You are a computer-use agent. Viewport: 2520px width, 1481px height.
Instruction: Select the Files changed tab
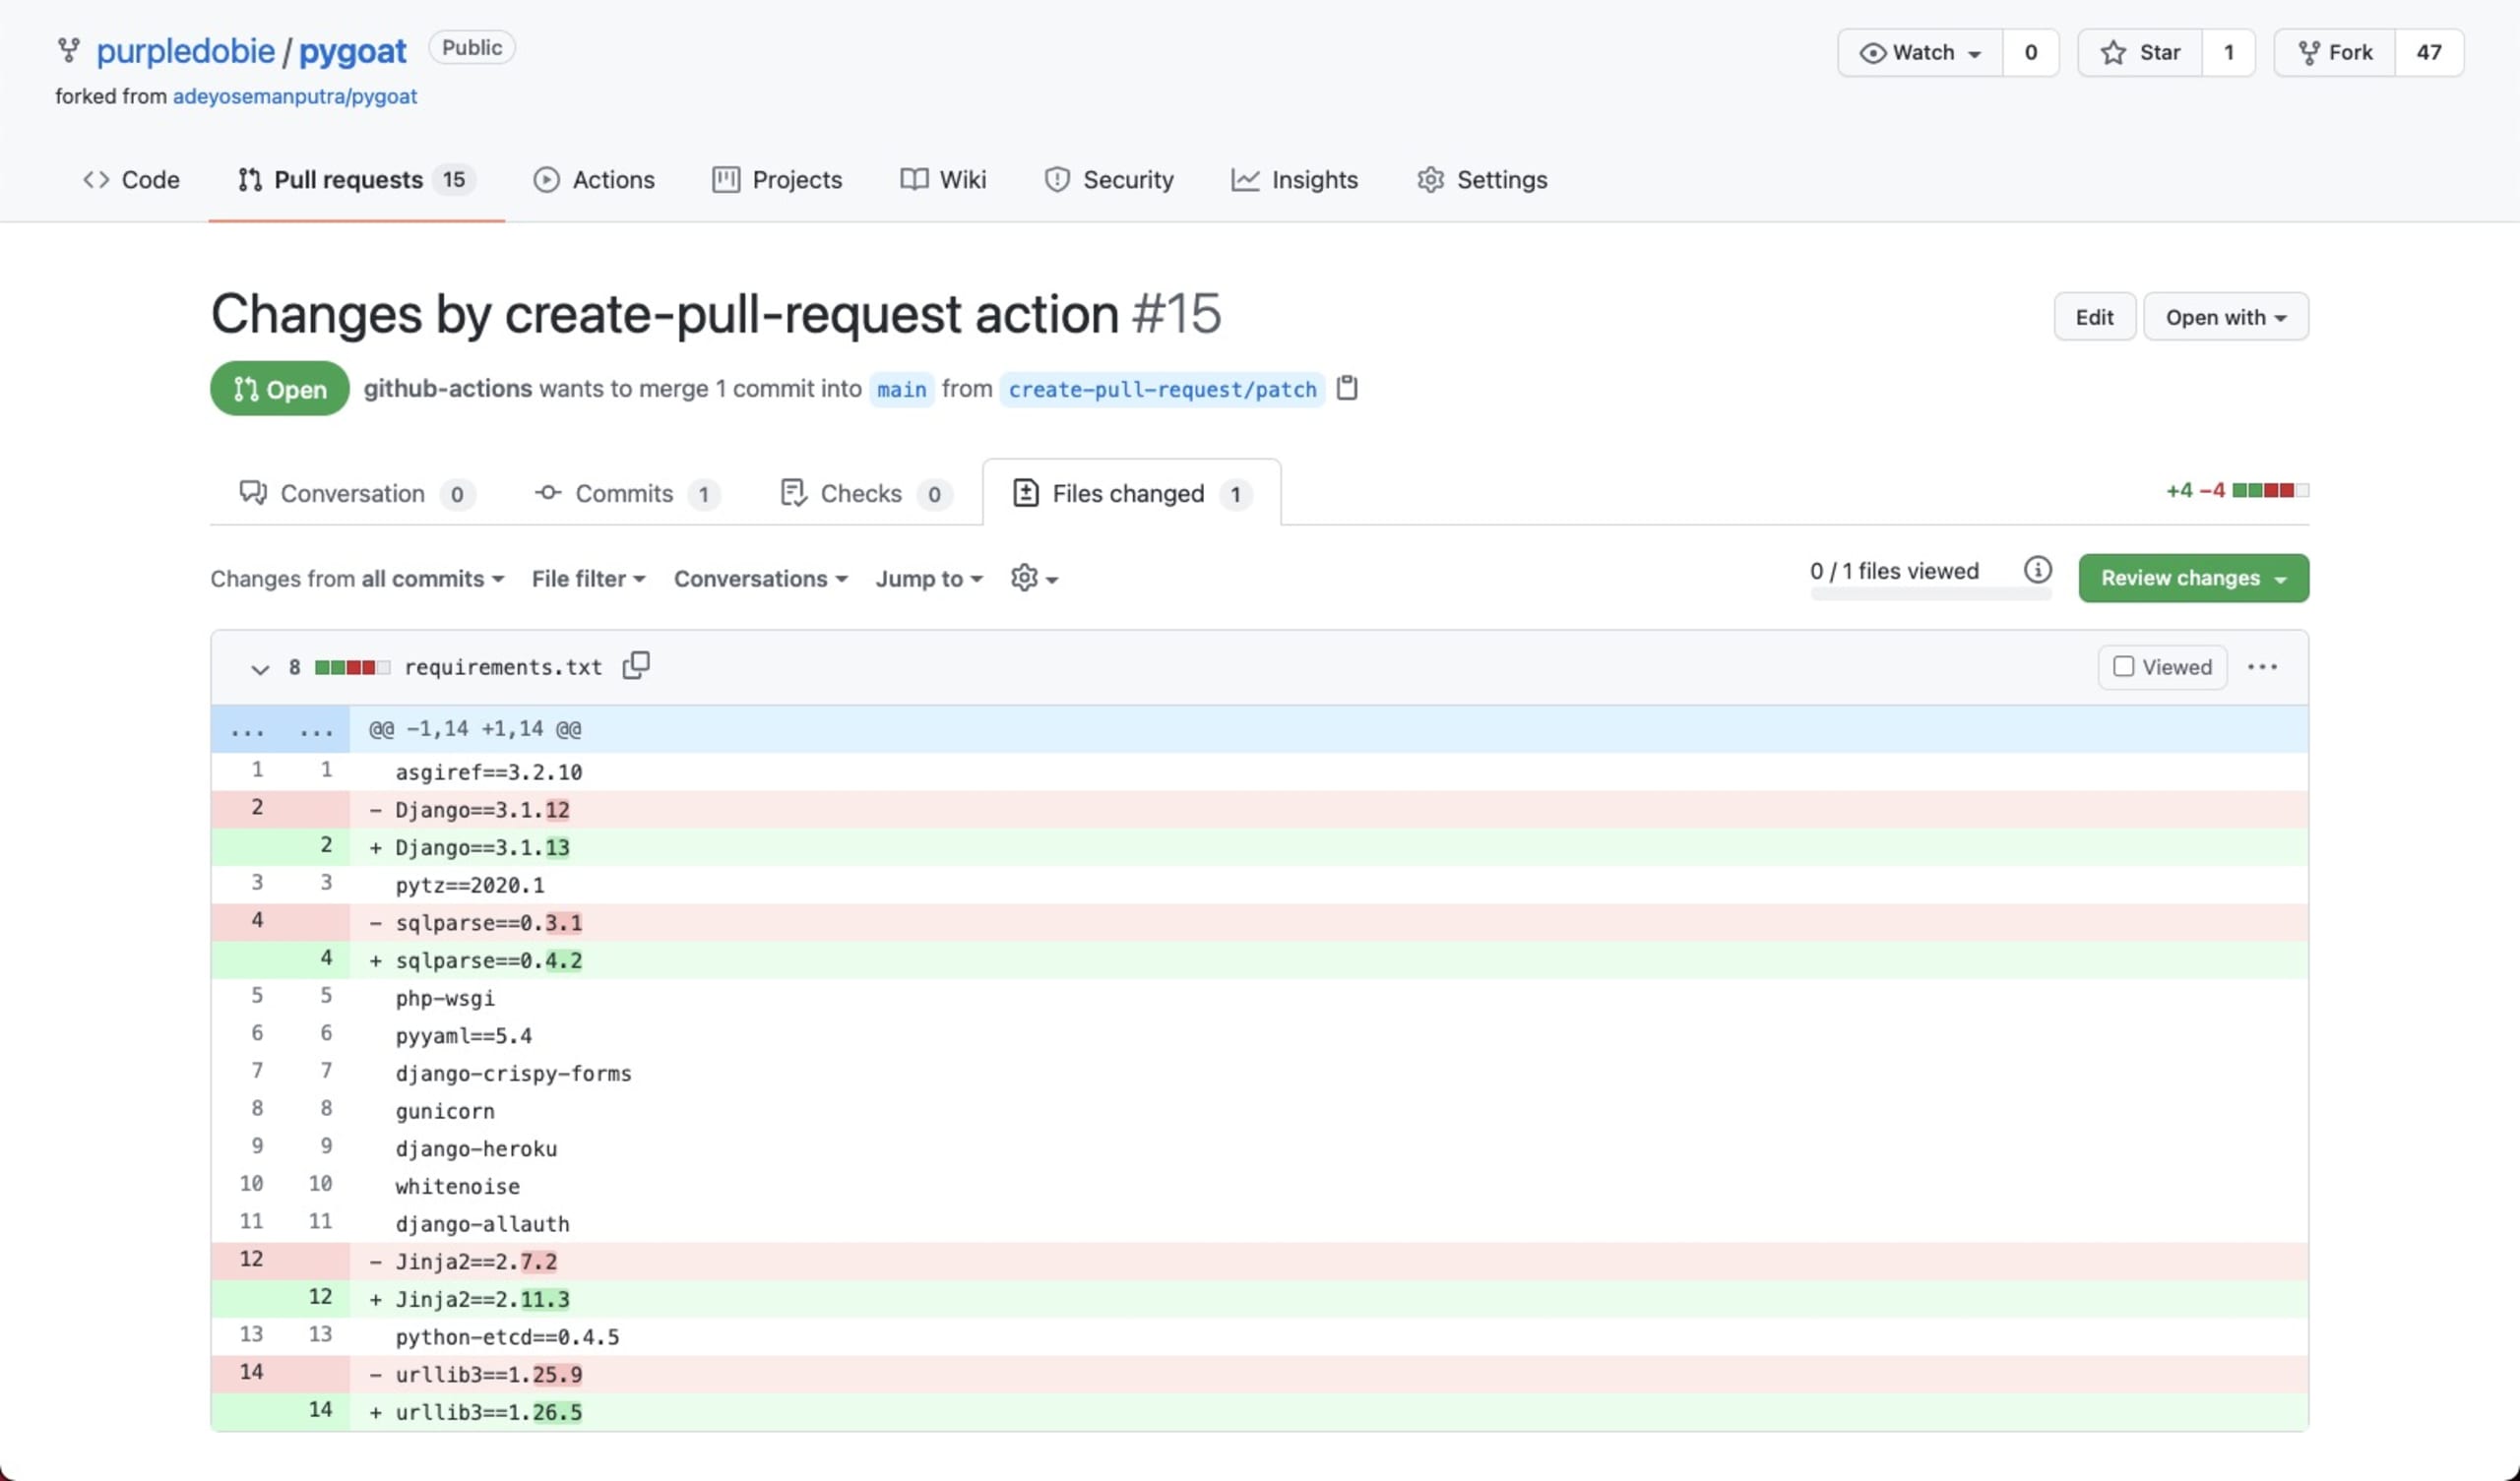click(x=1132, y=493)
